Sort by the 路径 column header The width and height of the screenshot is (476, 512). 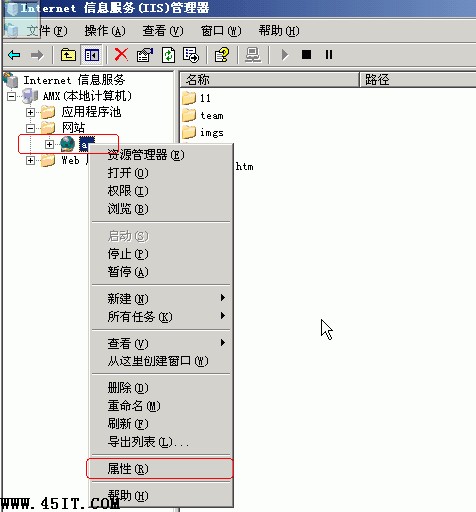coord(418,80)
